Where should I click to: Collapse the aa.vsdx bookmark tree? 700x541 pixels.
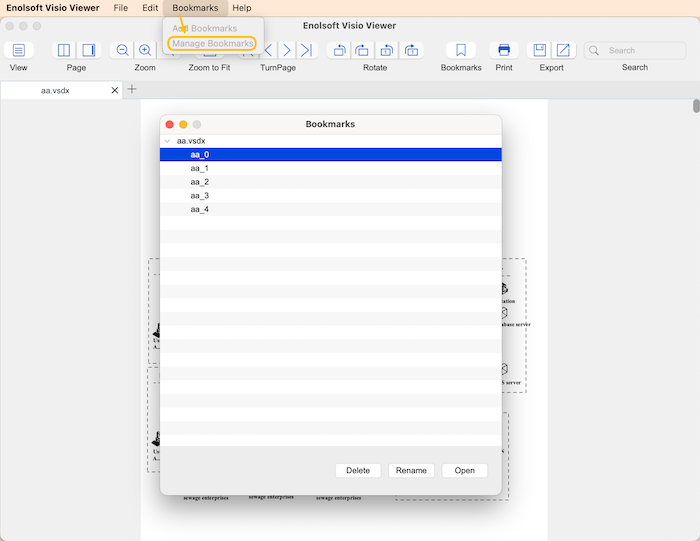click(167, 141)
